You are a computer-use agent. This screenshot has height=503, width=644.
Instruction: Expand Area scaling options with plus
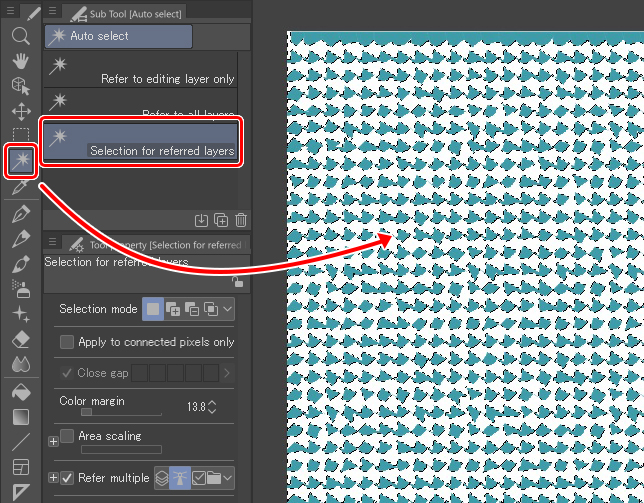[x=53, y=441]
